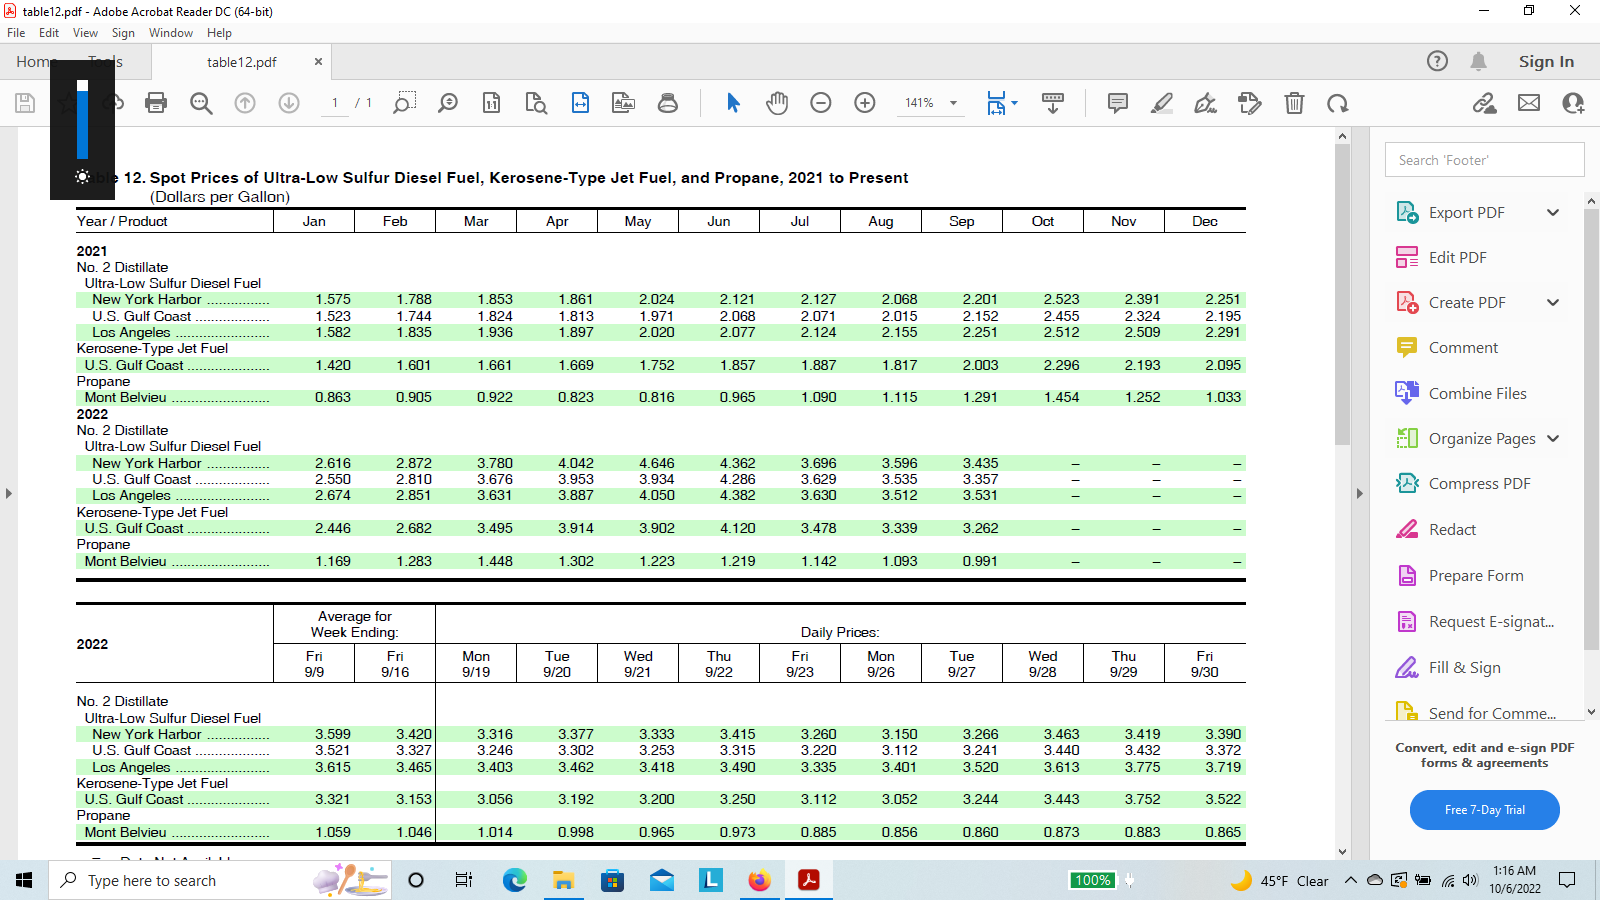Add a sticky note comment
Viewport: 1600px width, 900px height.
click(x=1118, y=103)
